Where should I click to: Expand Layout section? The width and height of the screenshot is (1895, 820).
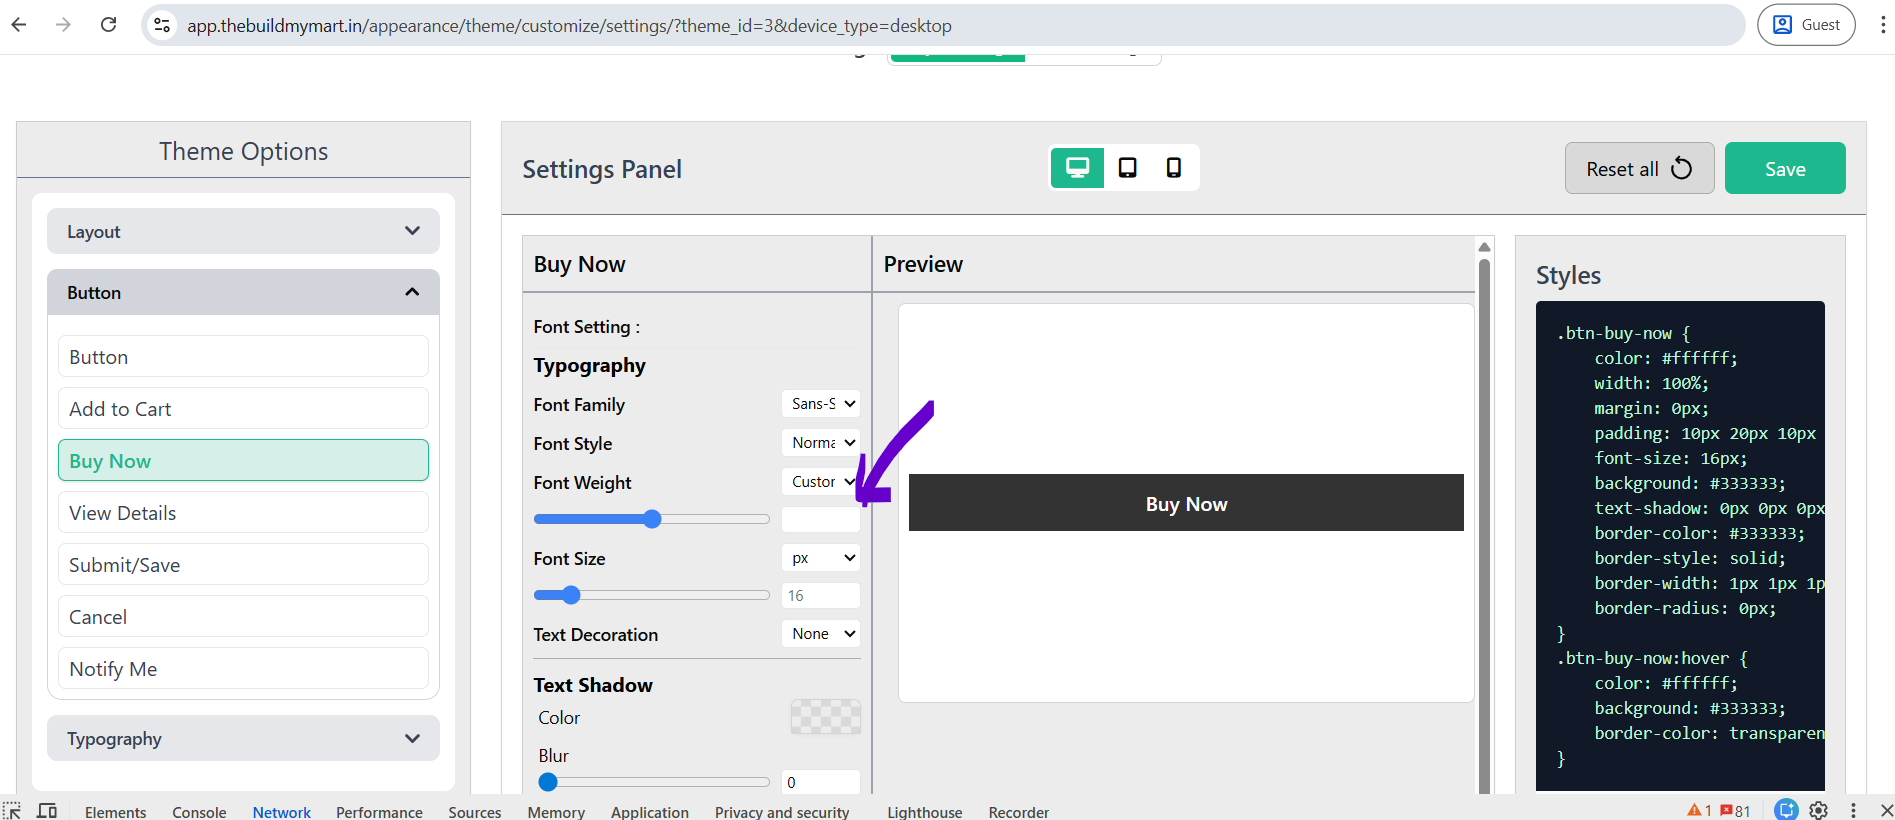[x=243, y=231]
